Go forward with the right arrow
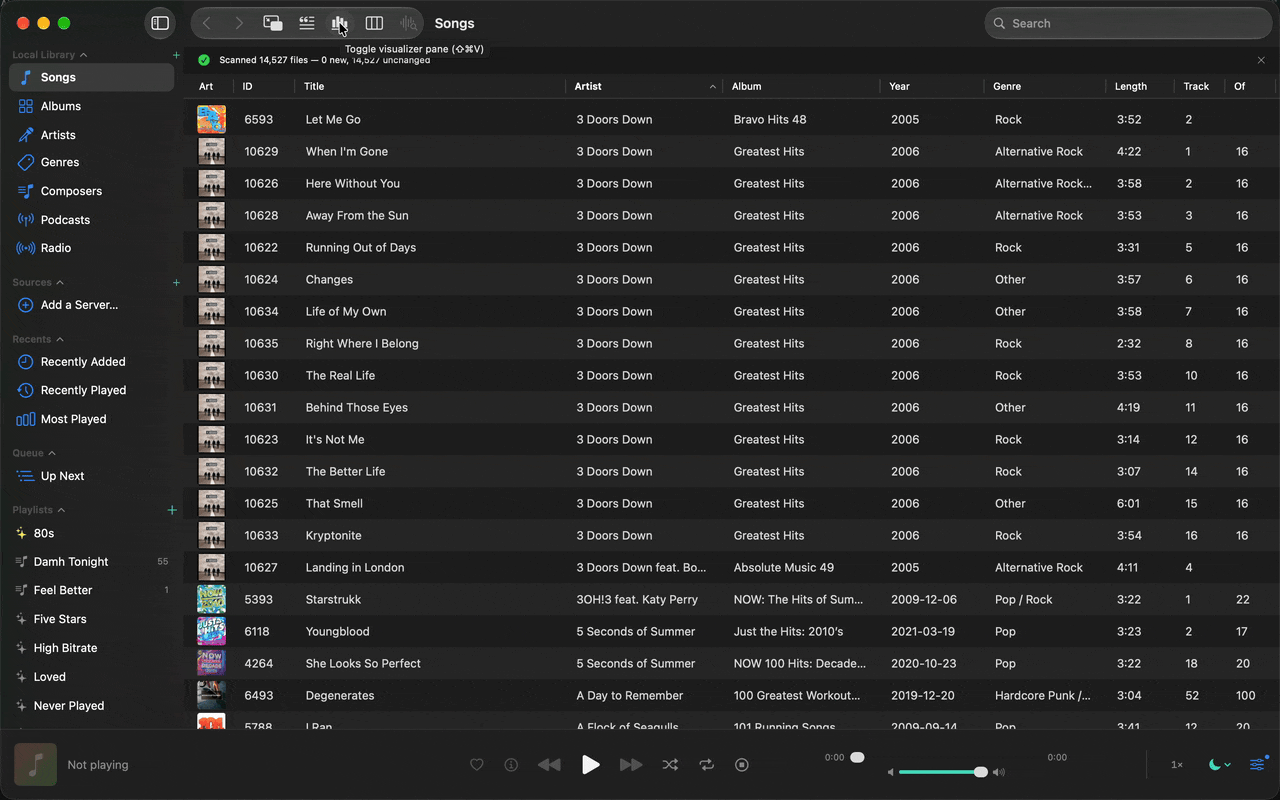The image size is (1280, 800). pyautogui.click(x=239, y=23)
